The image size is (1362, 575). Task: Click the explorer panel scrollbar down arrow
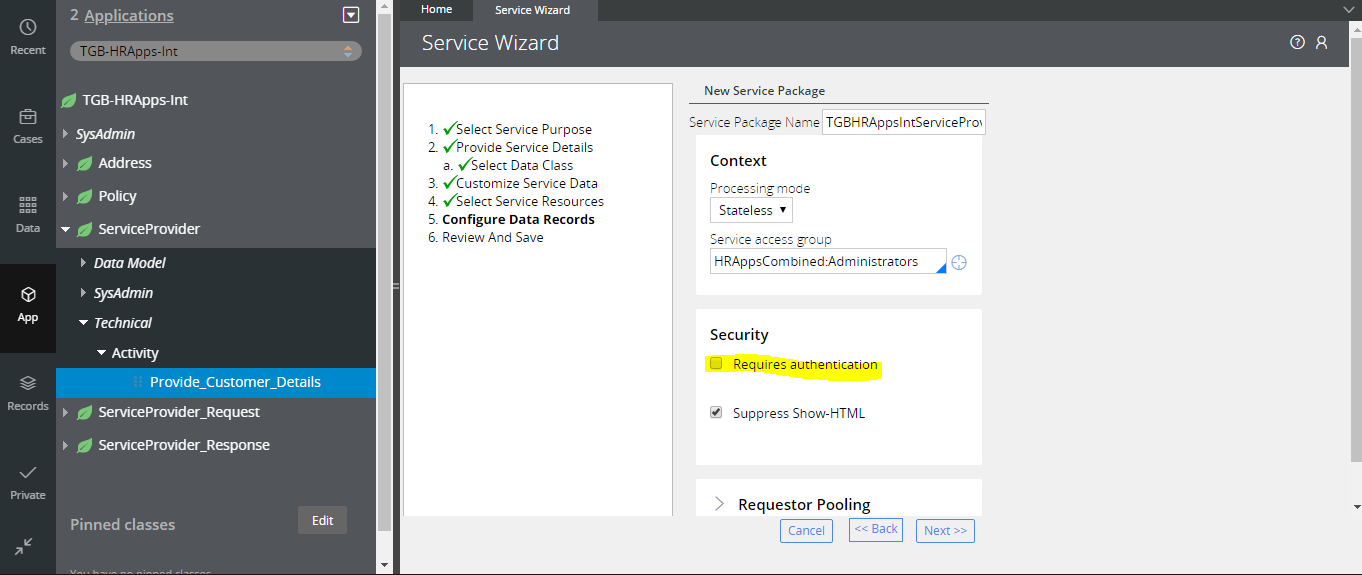(x=385, y=566)
